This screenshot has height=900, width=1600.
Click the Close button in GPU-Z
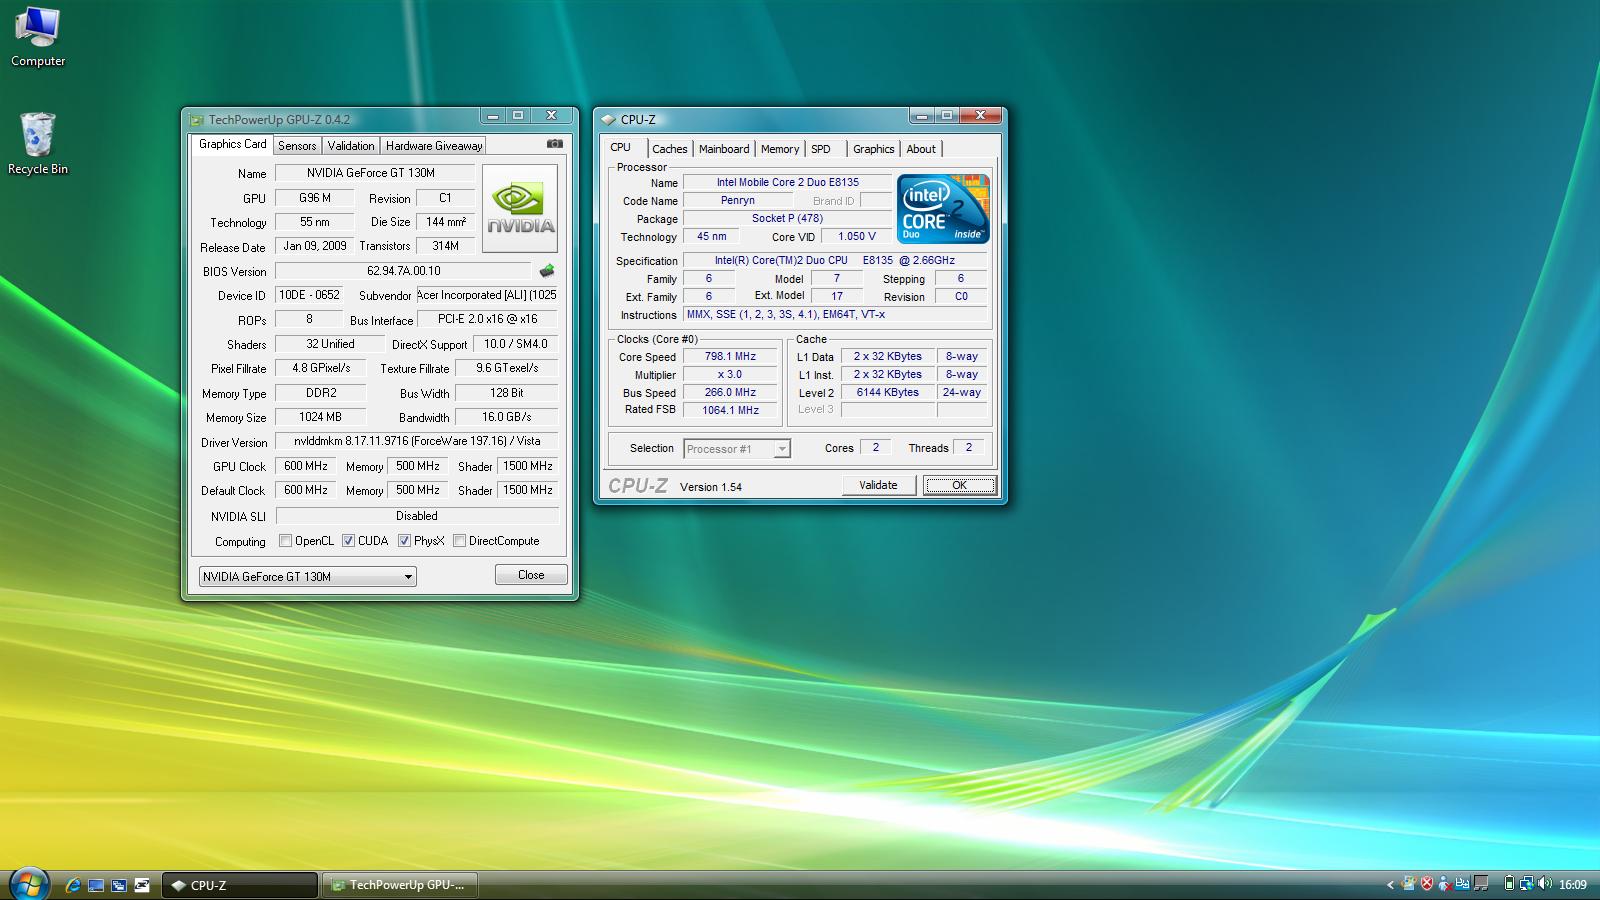[x=531, y=575]
